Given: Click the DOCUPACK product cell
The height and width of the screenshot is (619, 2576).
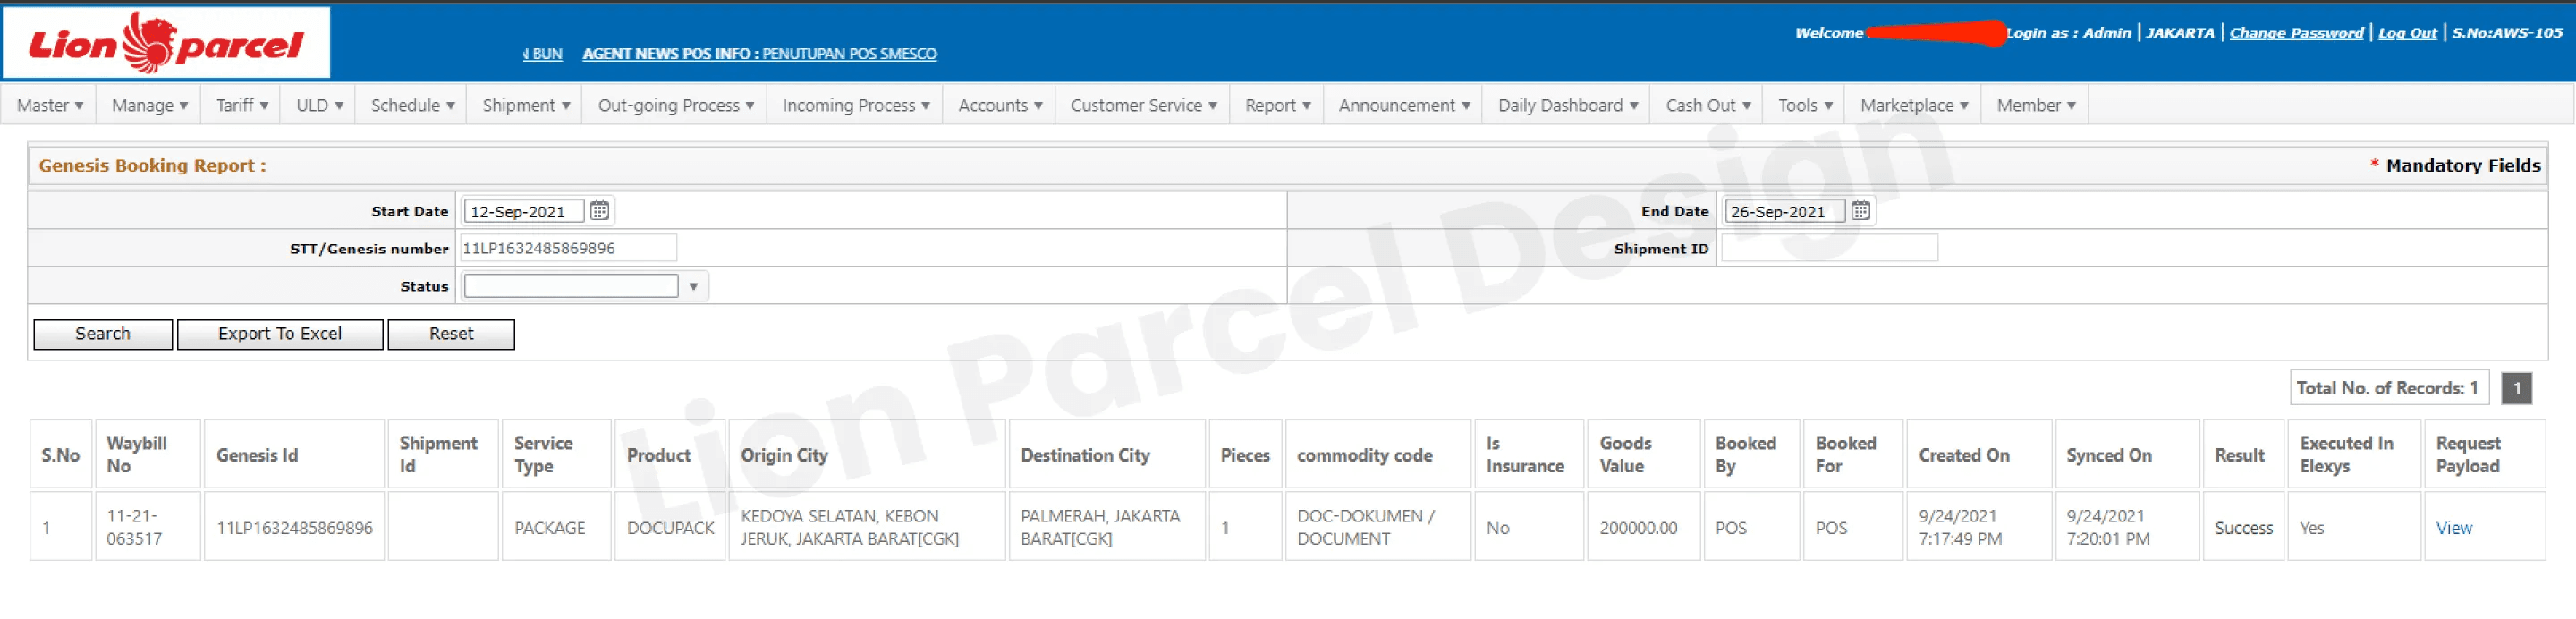Looking at the screenshot, I should click(x=670, y=528).
